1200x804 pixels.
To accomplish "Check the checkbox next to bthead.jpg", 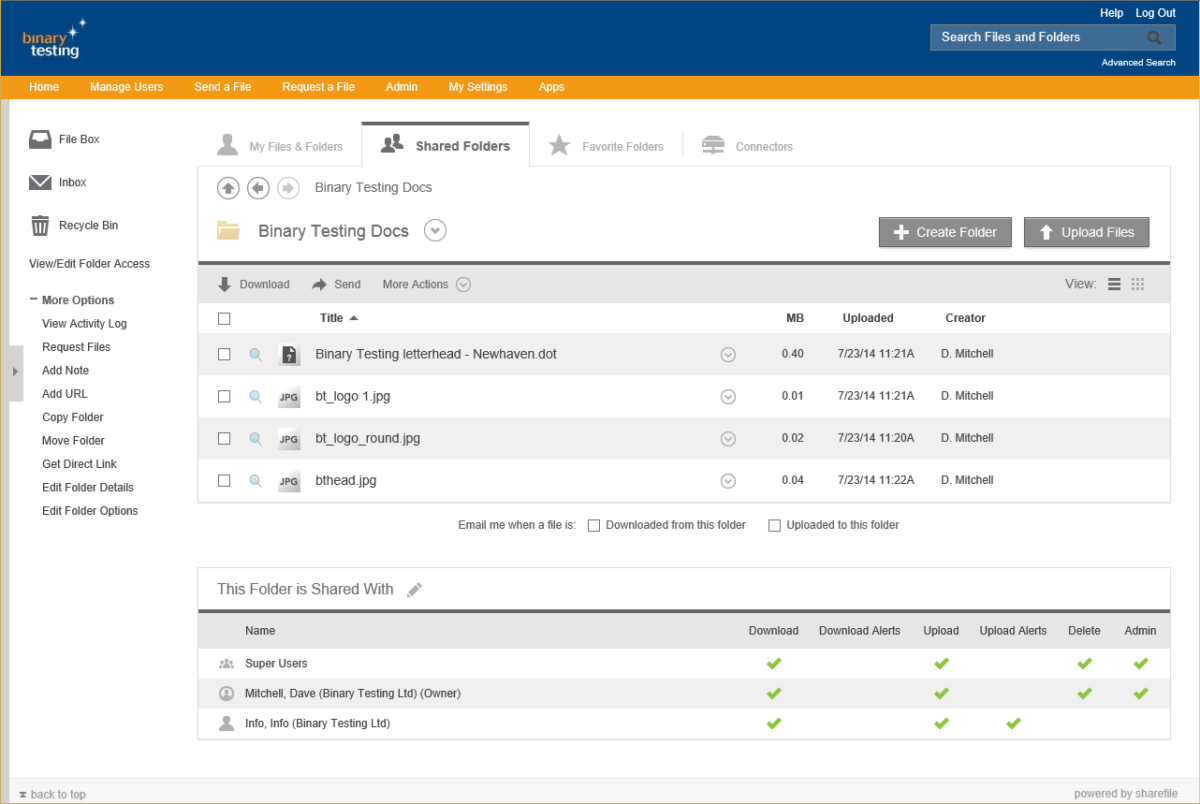I will (x=224, y=480).
